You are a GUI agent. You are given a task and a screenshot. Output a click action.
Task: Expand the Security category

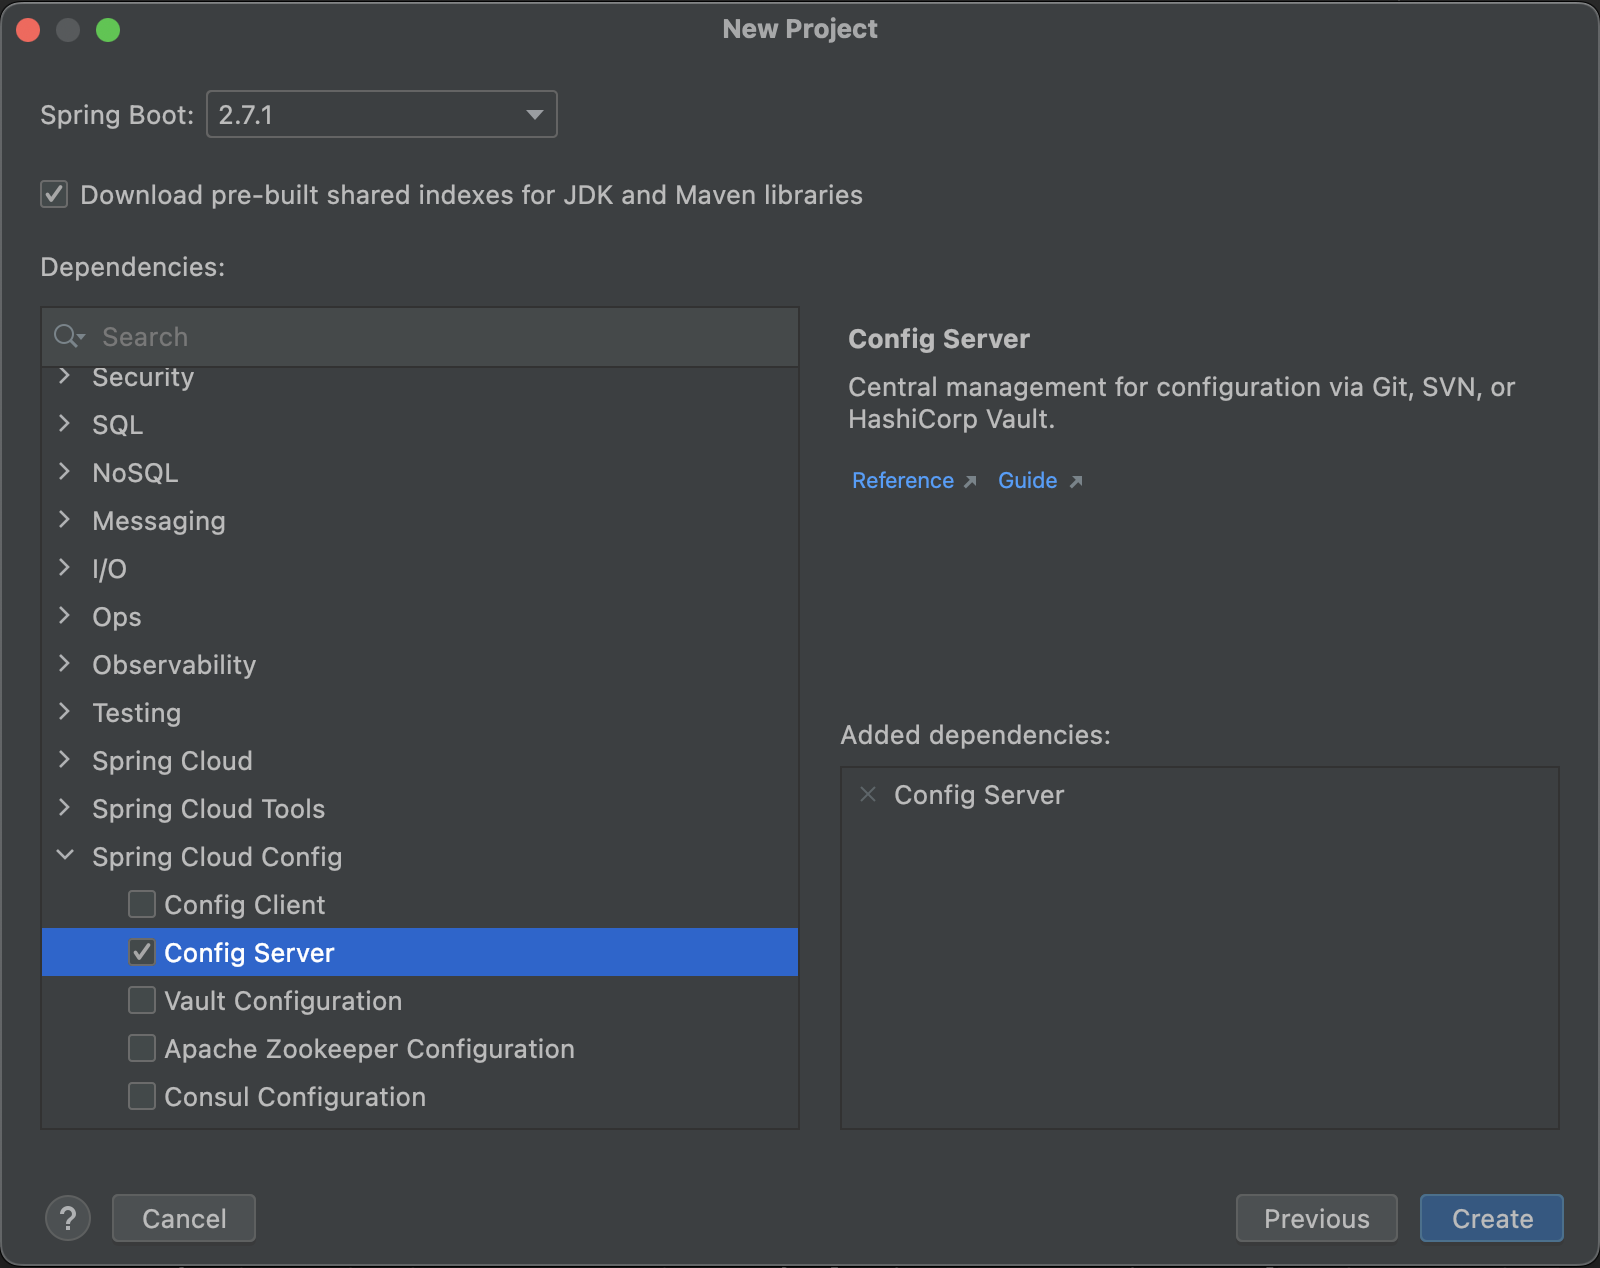tap(65, 377)
